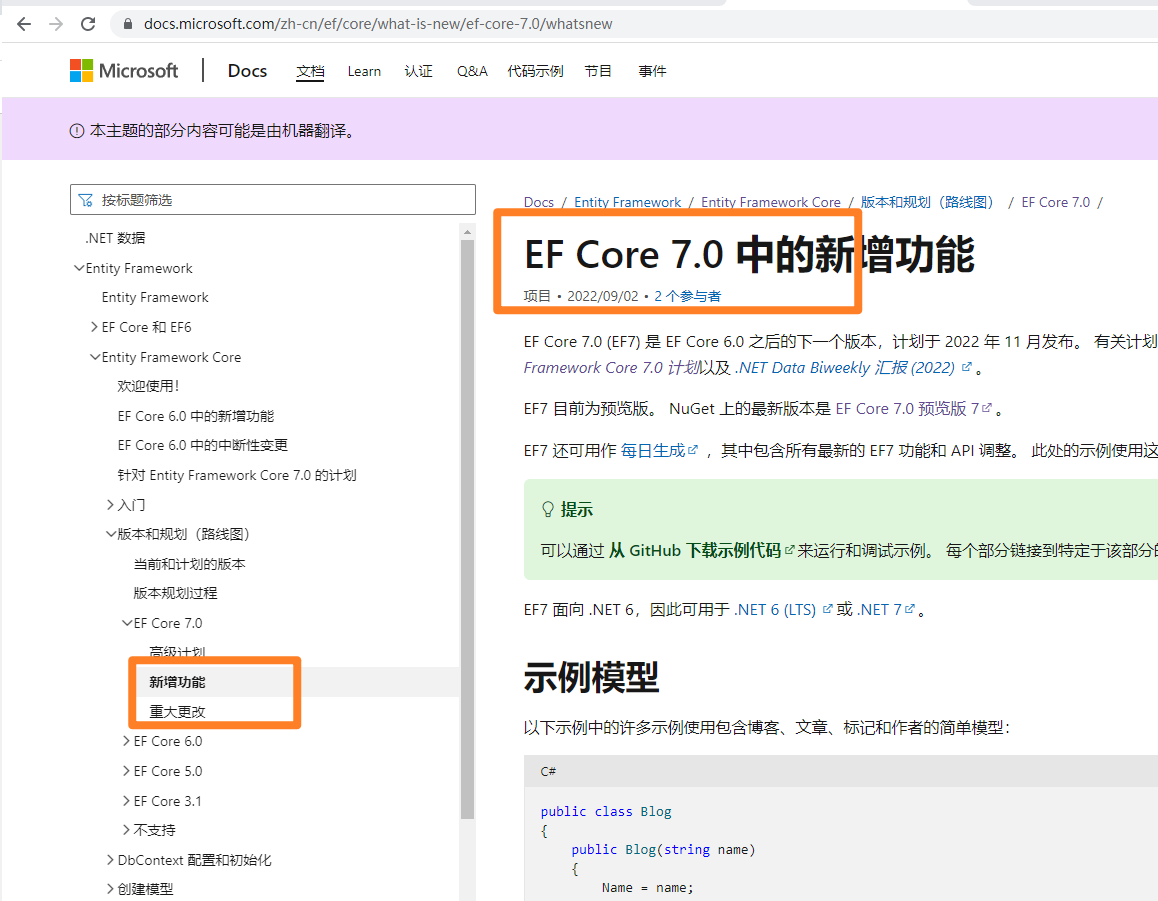Click the sidebar vertical scrollbar thumb
This screenshot has height=901, width=1158.
pos(467,529)
